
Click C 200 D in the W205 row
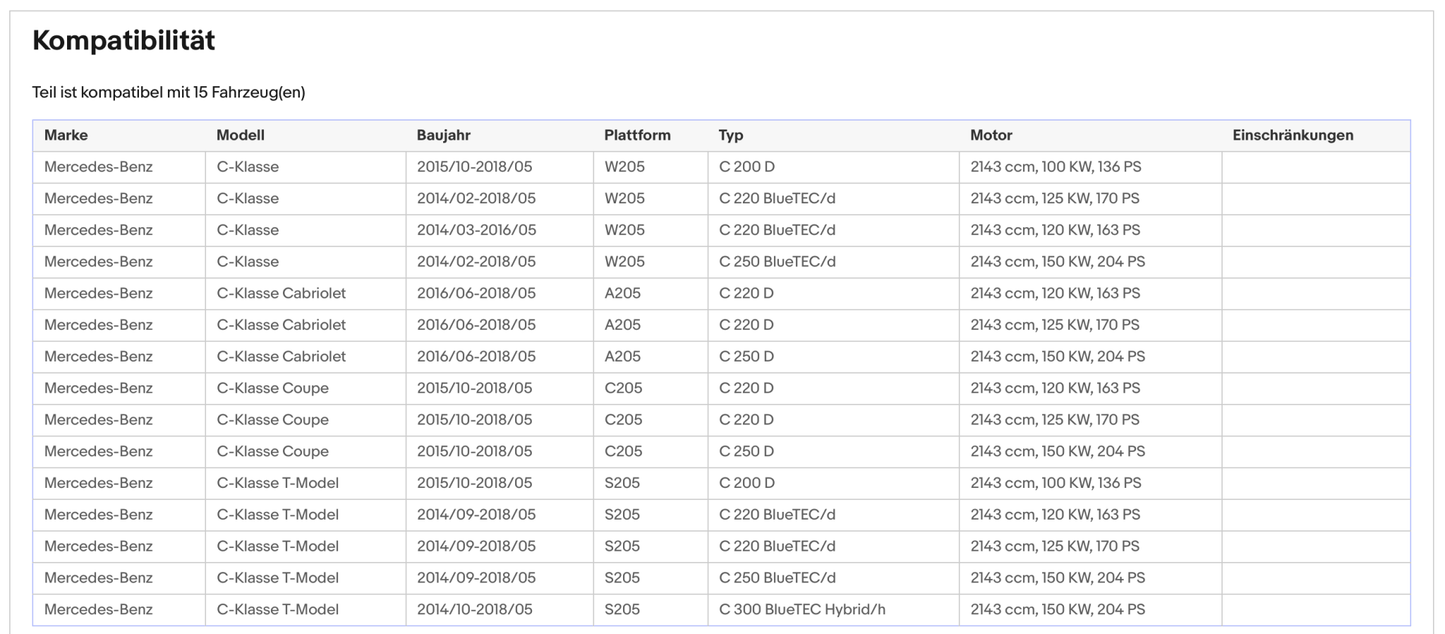(x=746, y=167)
